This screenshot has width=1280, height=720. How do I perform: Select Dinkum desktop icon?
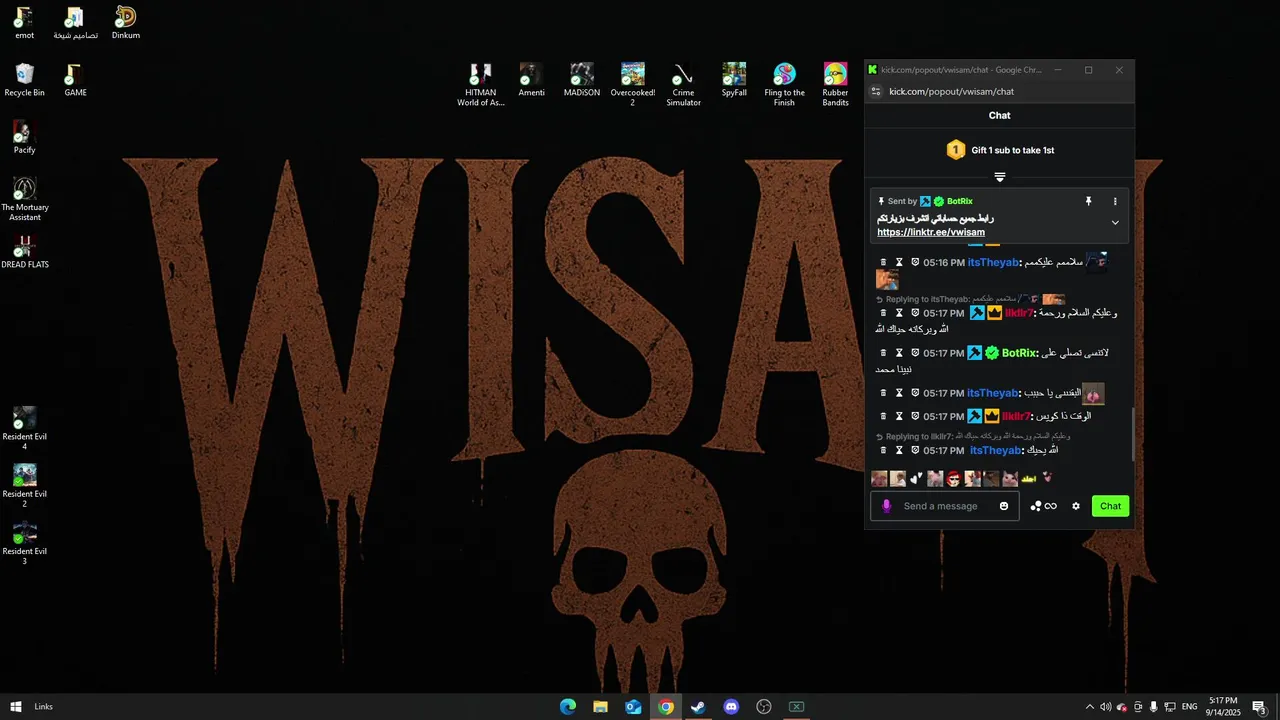125,23
